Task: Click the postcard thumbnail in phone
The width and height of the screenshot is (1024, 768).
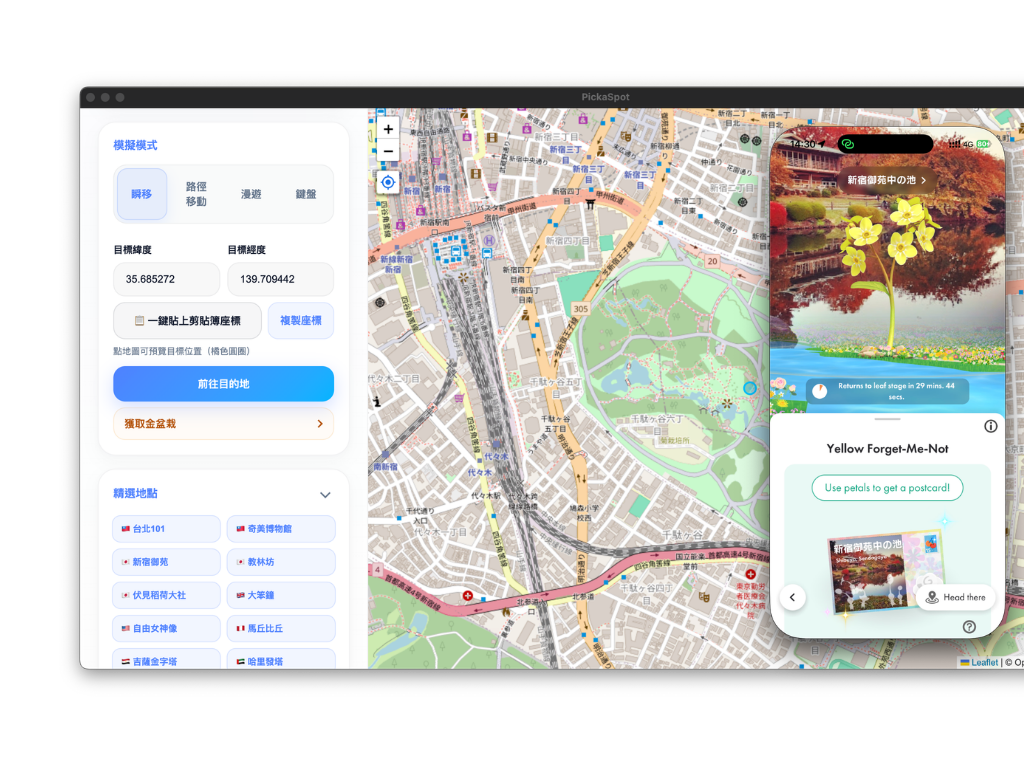Action: (886, 574)
